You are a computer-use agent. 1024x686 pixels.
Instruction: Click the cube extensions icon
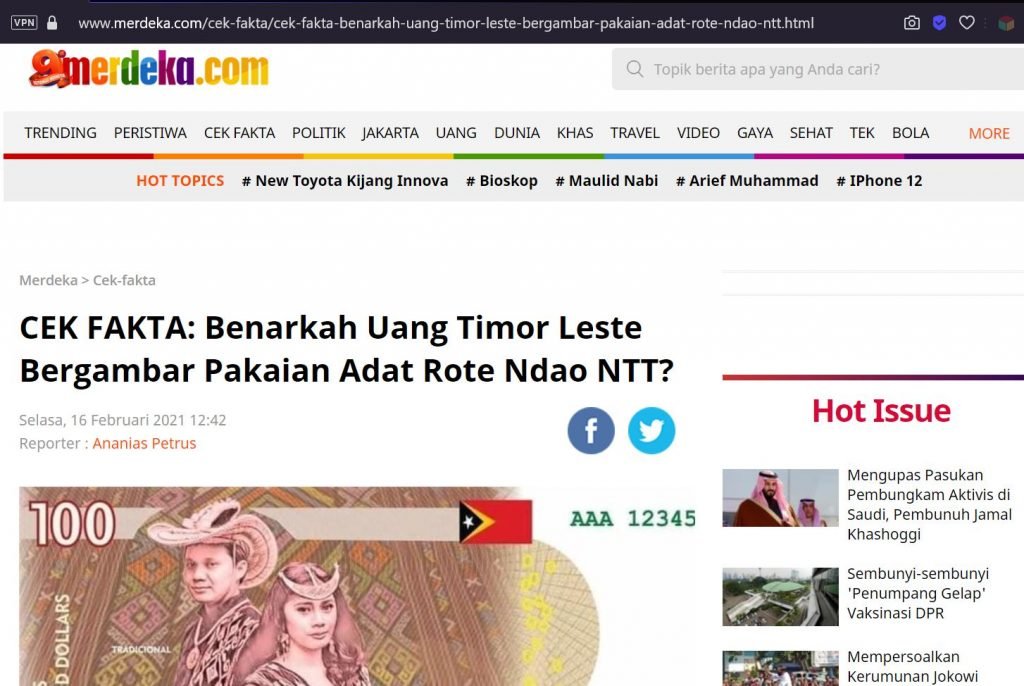click(x=1006, y=24)
